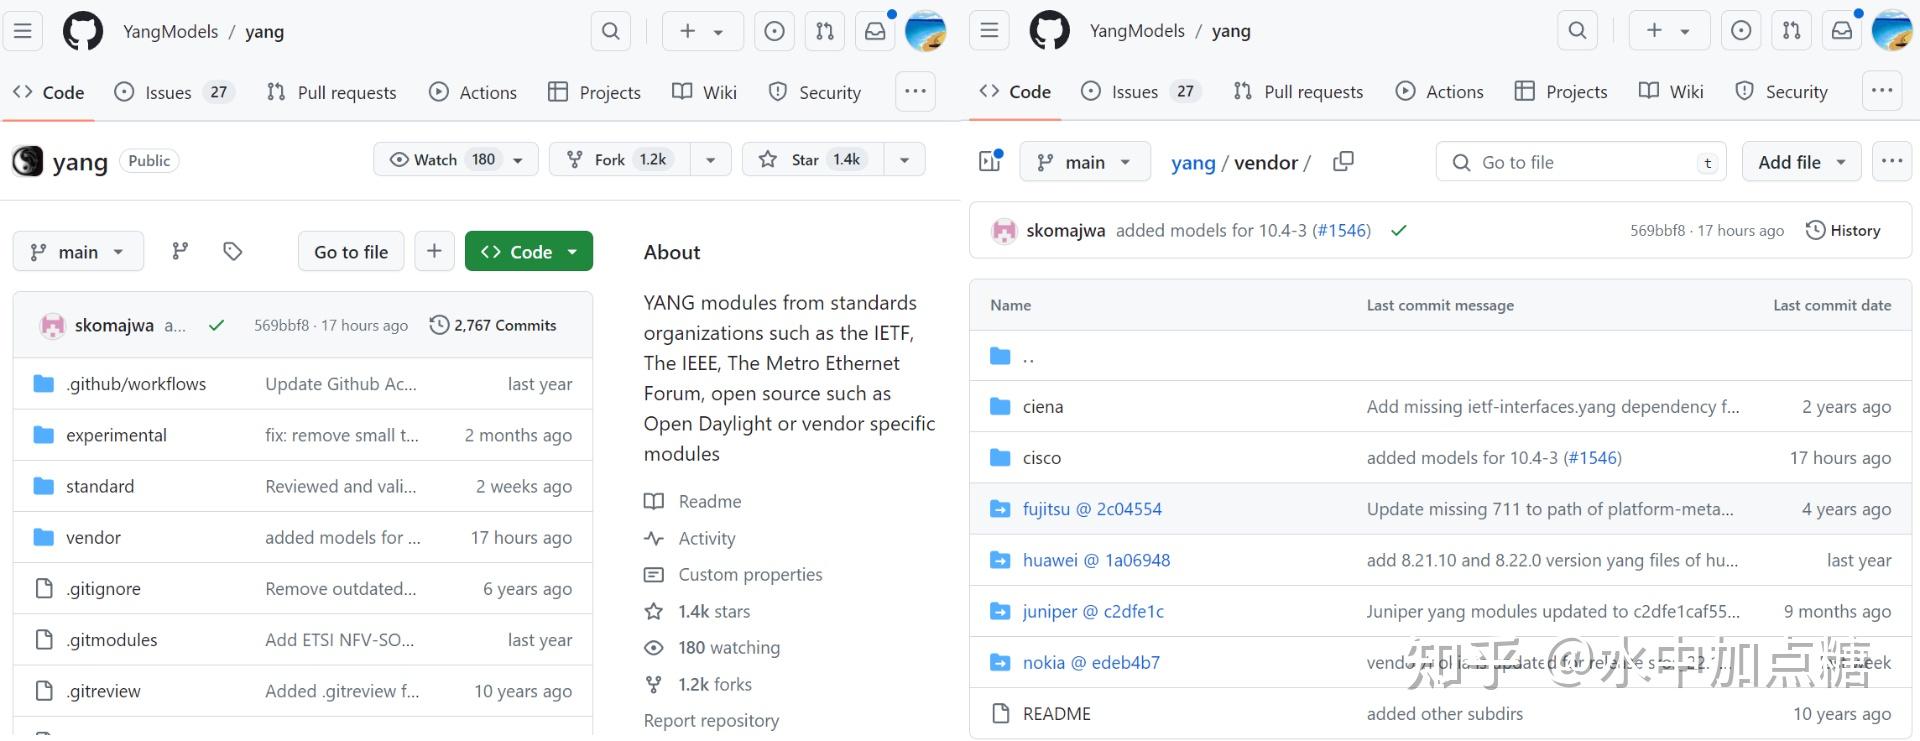1920x741 pixels.
Task: Copy the vendor path icon
Action: tap(1343, 162)
